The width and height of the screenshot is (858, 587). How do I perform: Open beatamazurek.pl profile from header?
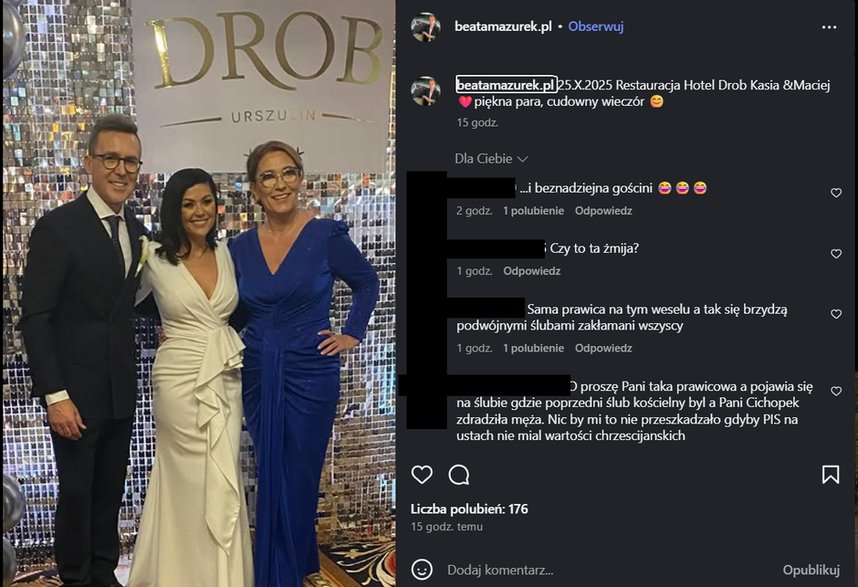(x=503, y=26)
